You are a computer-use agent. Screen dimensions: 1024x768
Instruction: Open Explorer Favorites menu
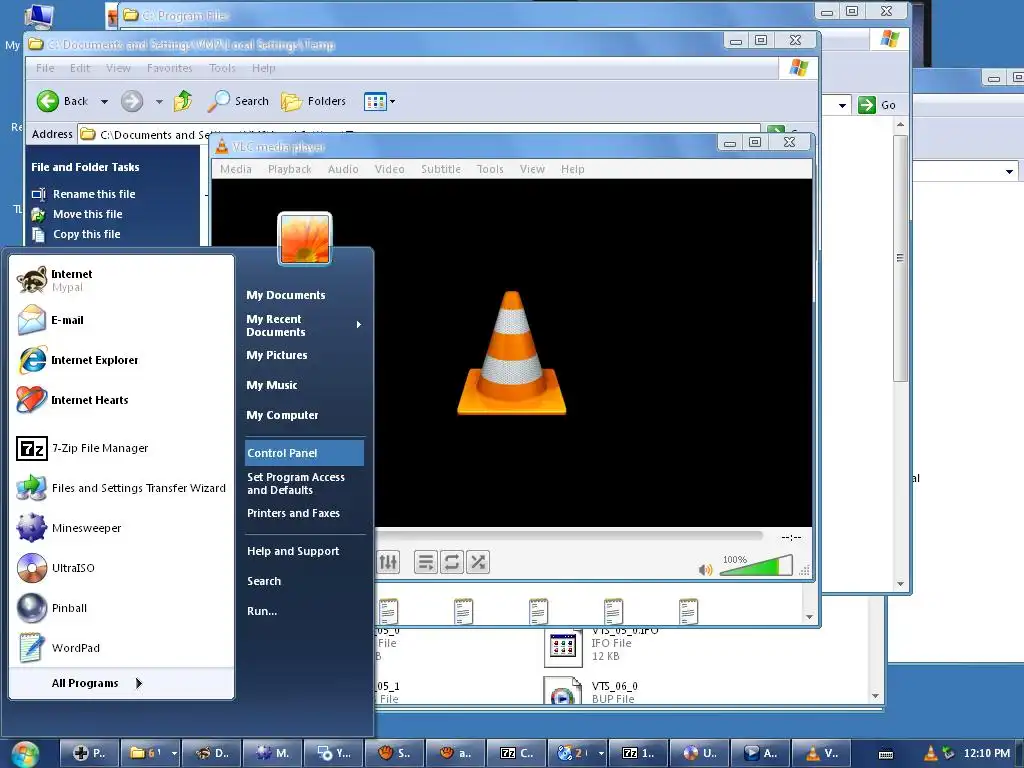(170, 68)
